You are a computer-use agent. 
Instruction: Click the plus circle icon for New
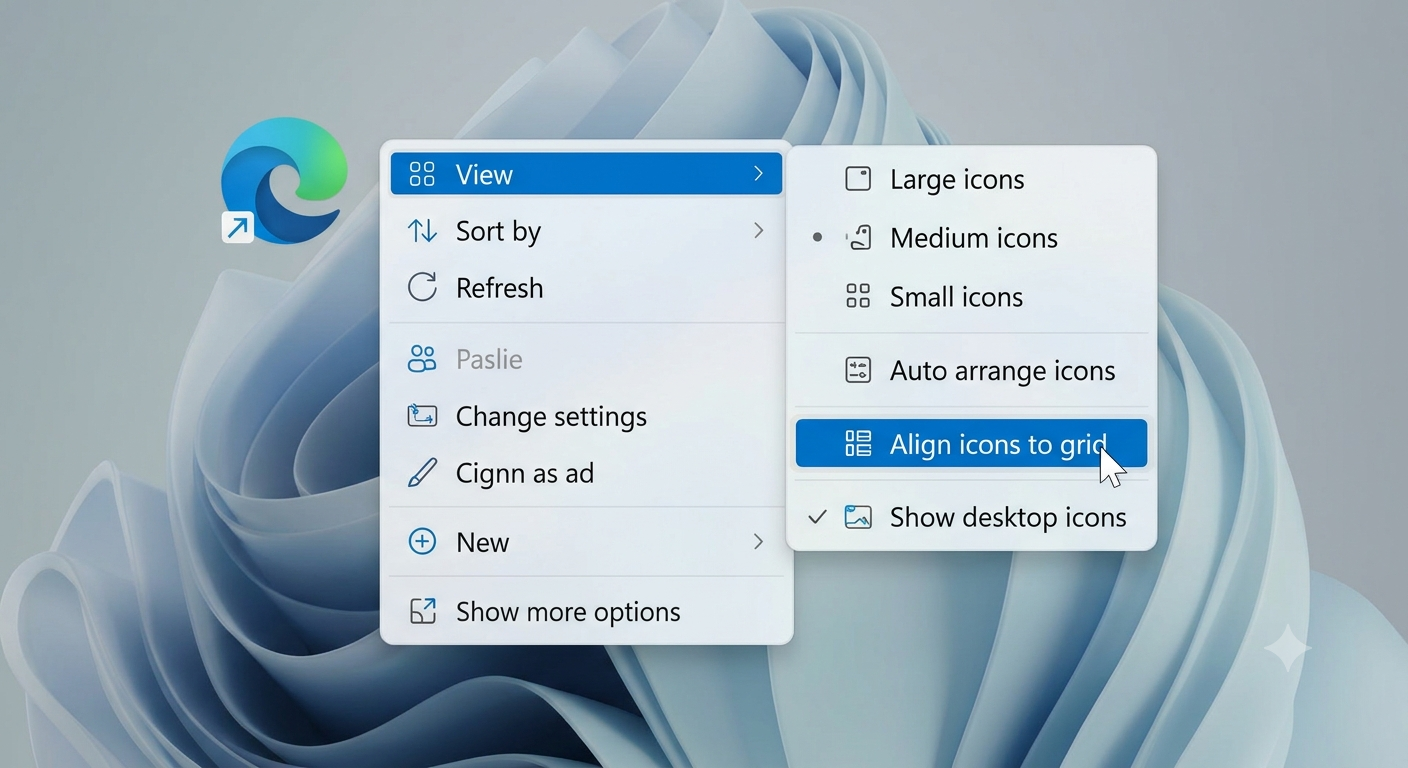click(422, 542)
